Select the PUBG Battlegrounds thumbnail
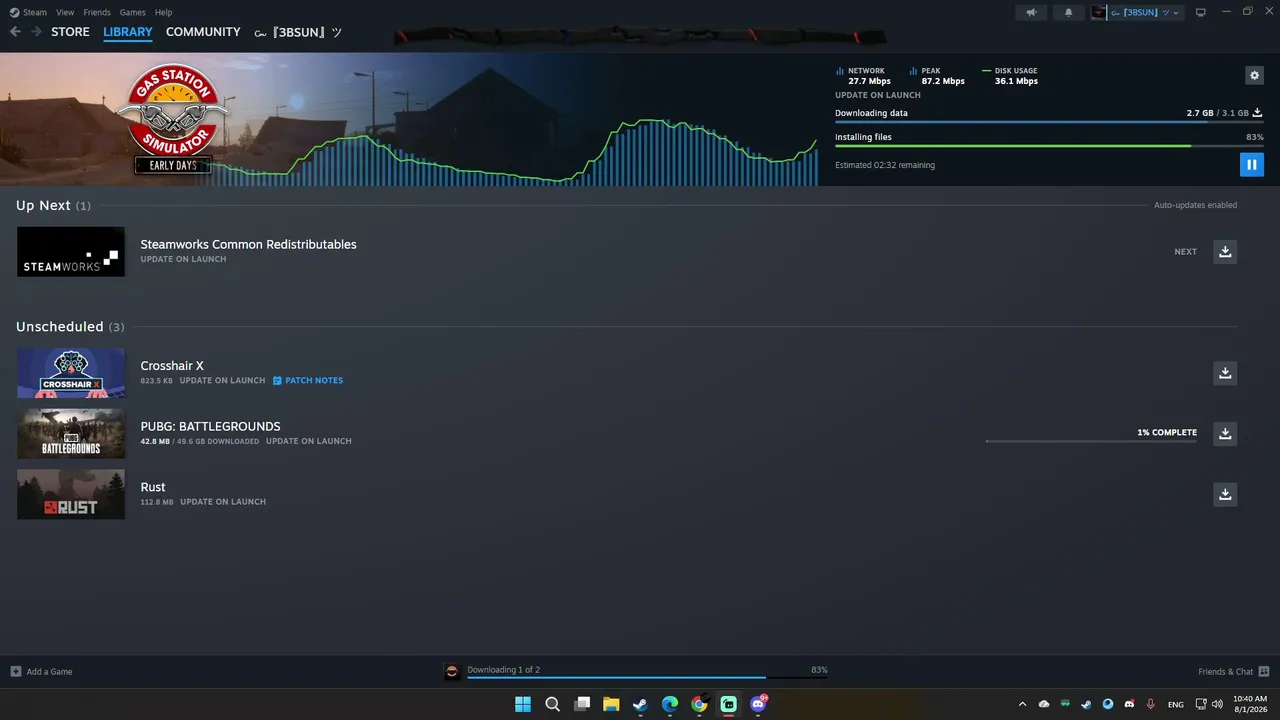 71,434
